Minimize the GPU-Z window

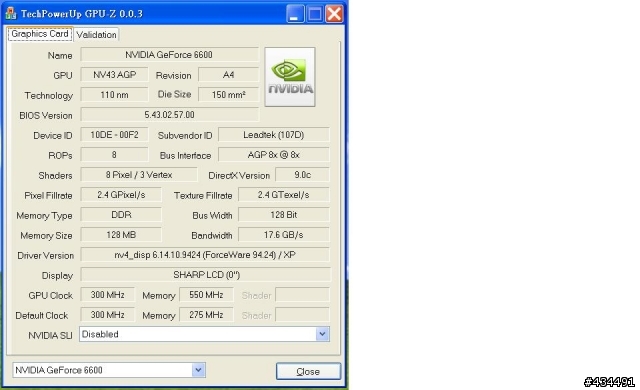(295, 14)
